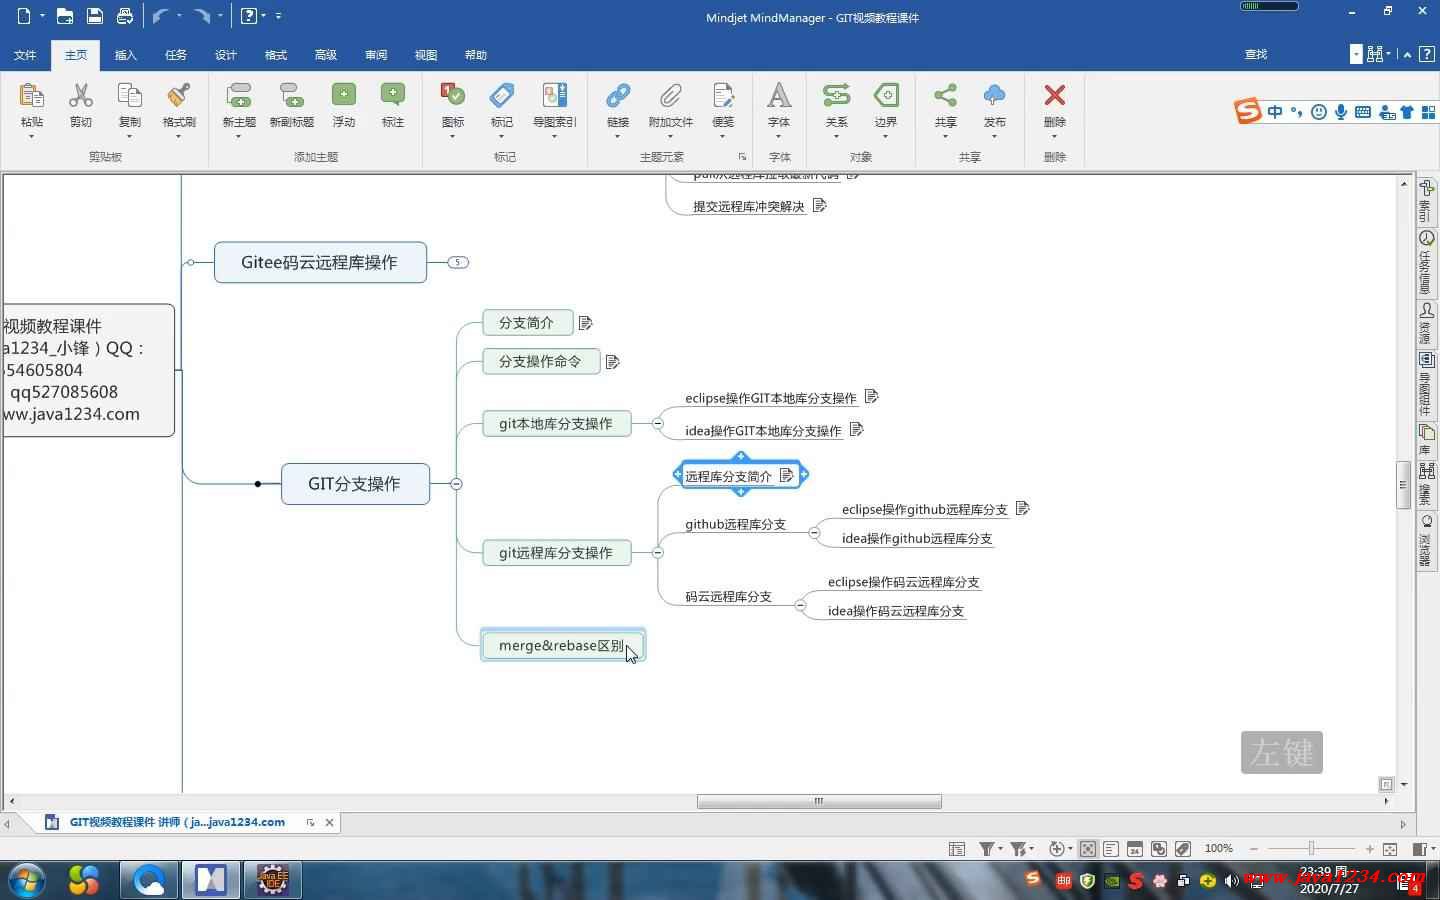
Task: Click the red delete (删除) icon
Action: coord(1054,96)
